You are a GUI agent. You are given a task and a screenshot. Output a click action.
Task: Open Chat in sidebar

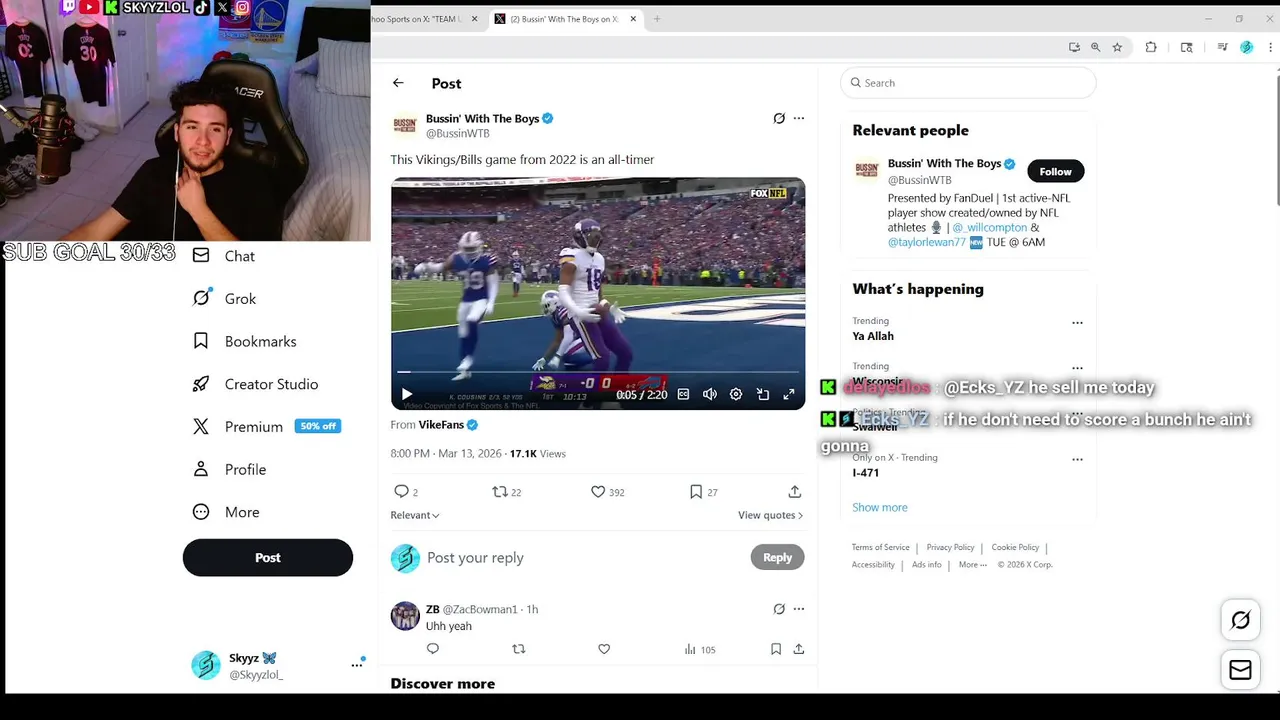[x=224, y=256]
